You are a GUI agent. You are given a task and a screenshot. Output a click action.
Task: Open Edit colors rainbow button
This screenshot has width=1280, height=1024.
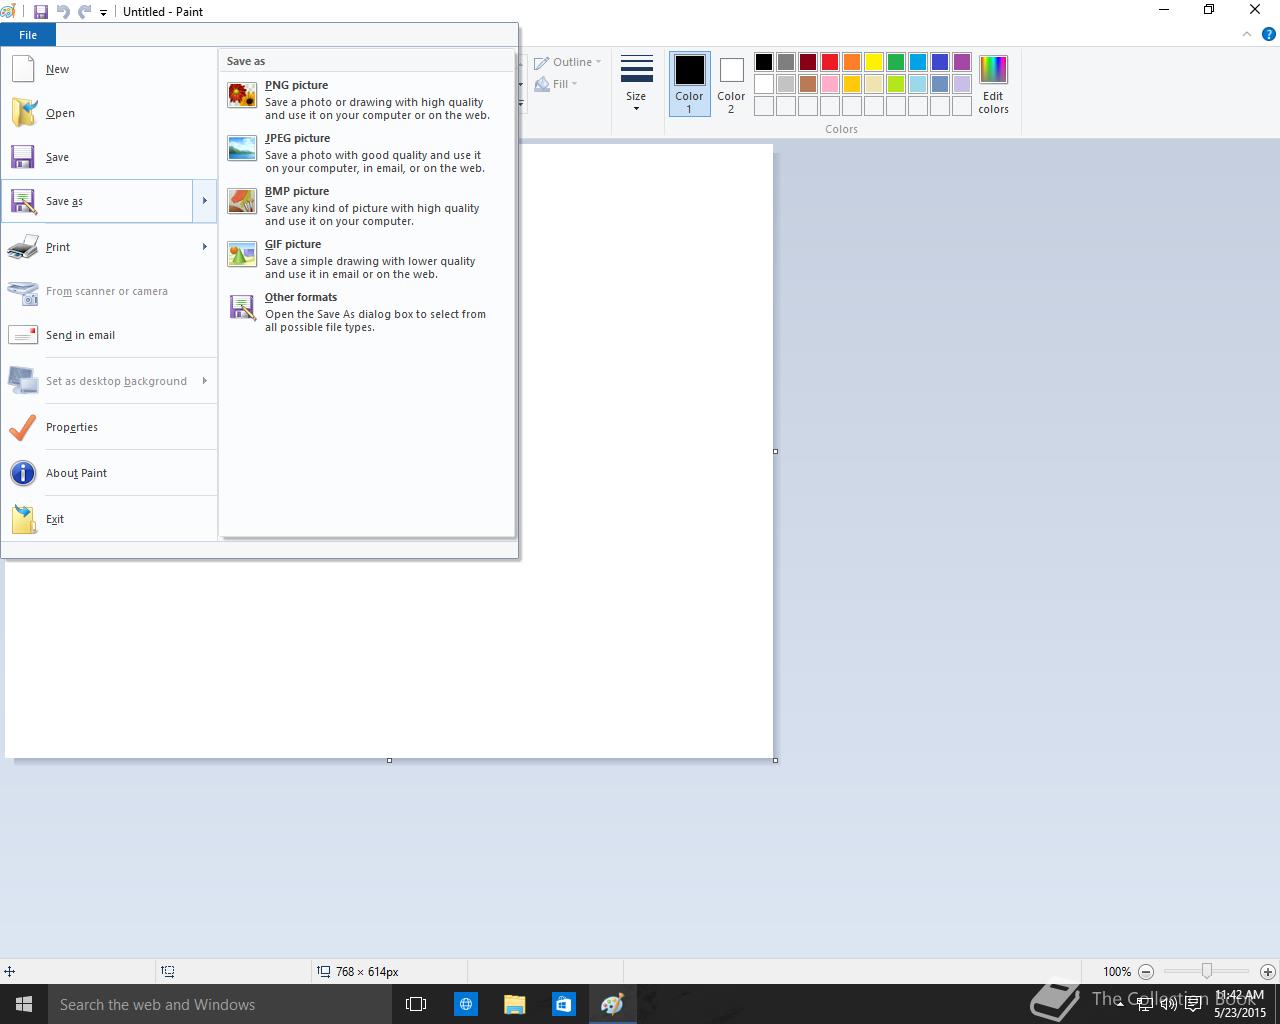coord(993,85)
